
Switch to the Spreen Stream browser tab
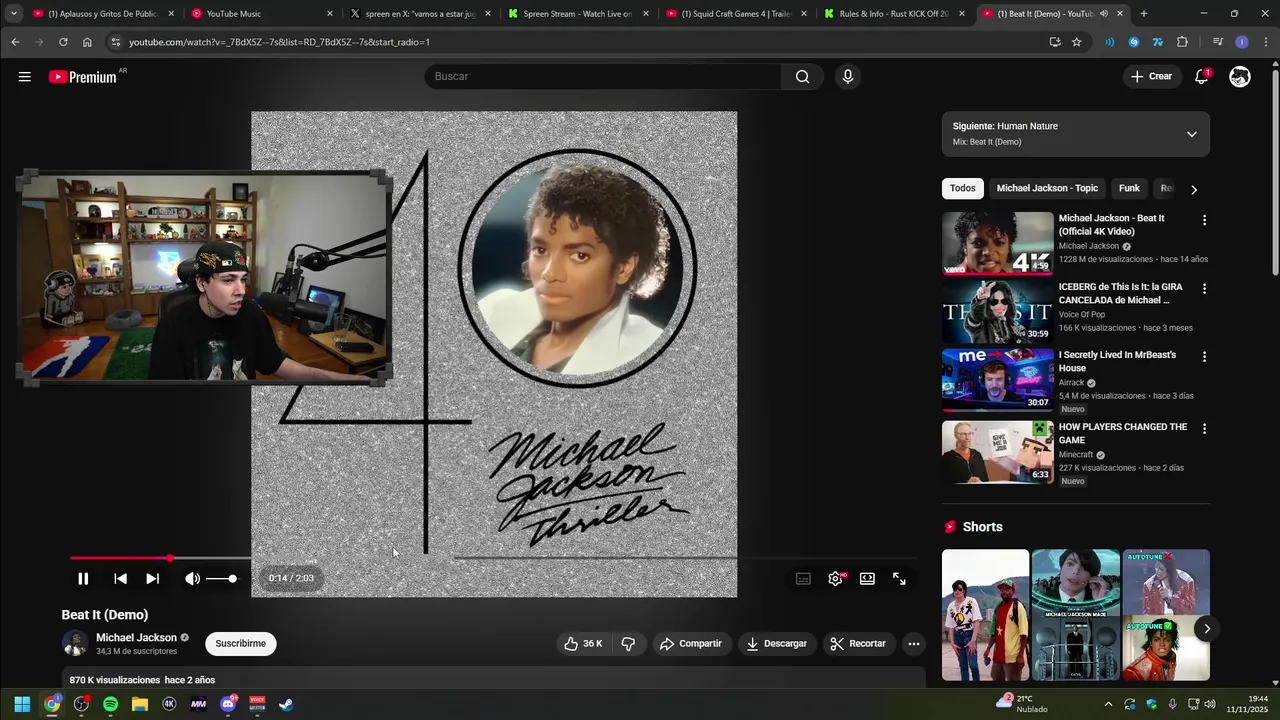(578, 14)
